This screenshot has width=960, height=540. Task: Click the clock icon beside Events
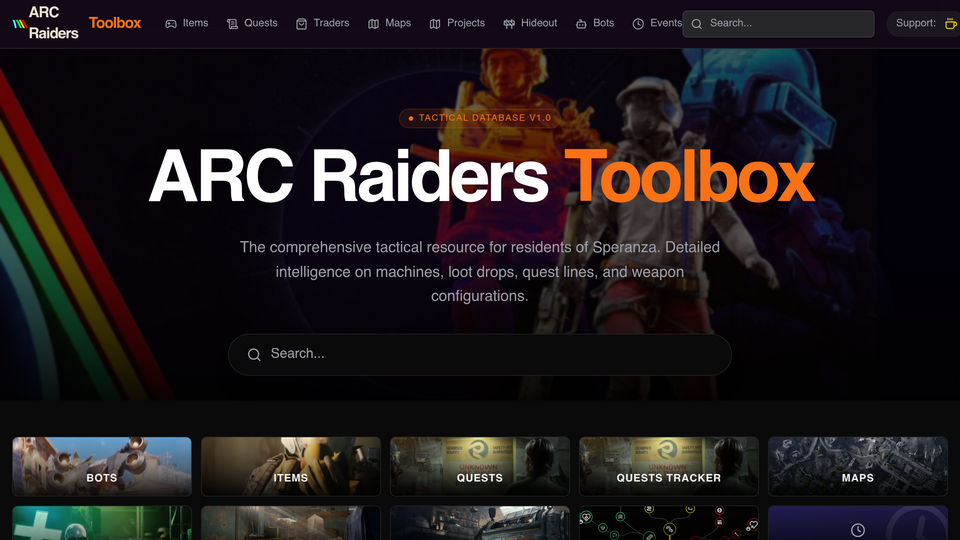coord(638,24)
